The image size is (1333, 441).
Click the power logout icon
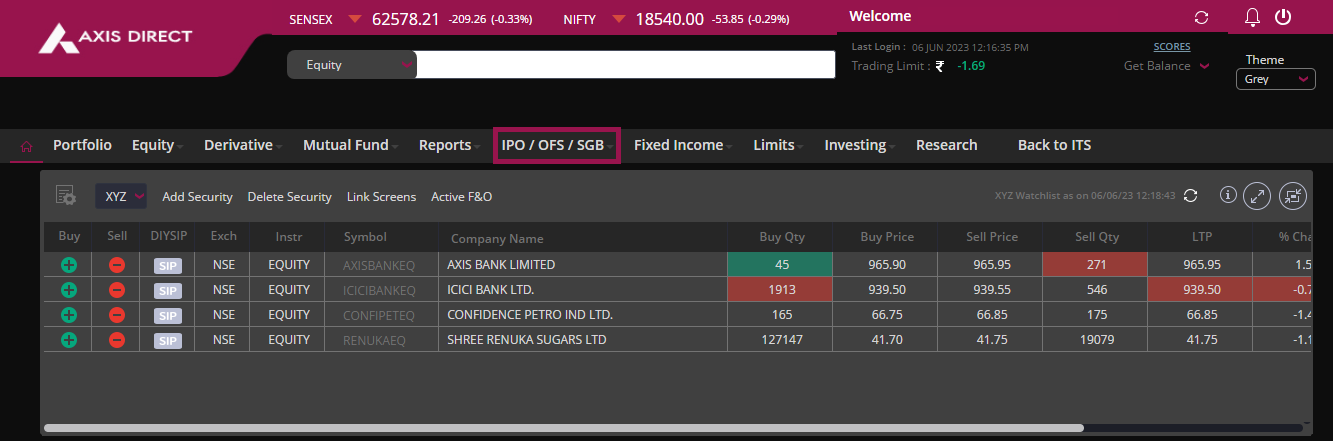pos(1283,18)
